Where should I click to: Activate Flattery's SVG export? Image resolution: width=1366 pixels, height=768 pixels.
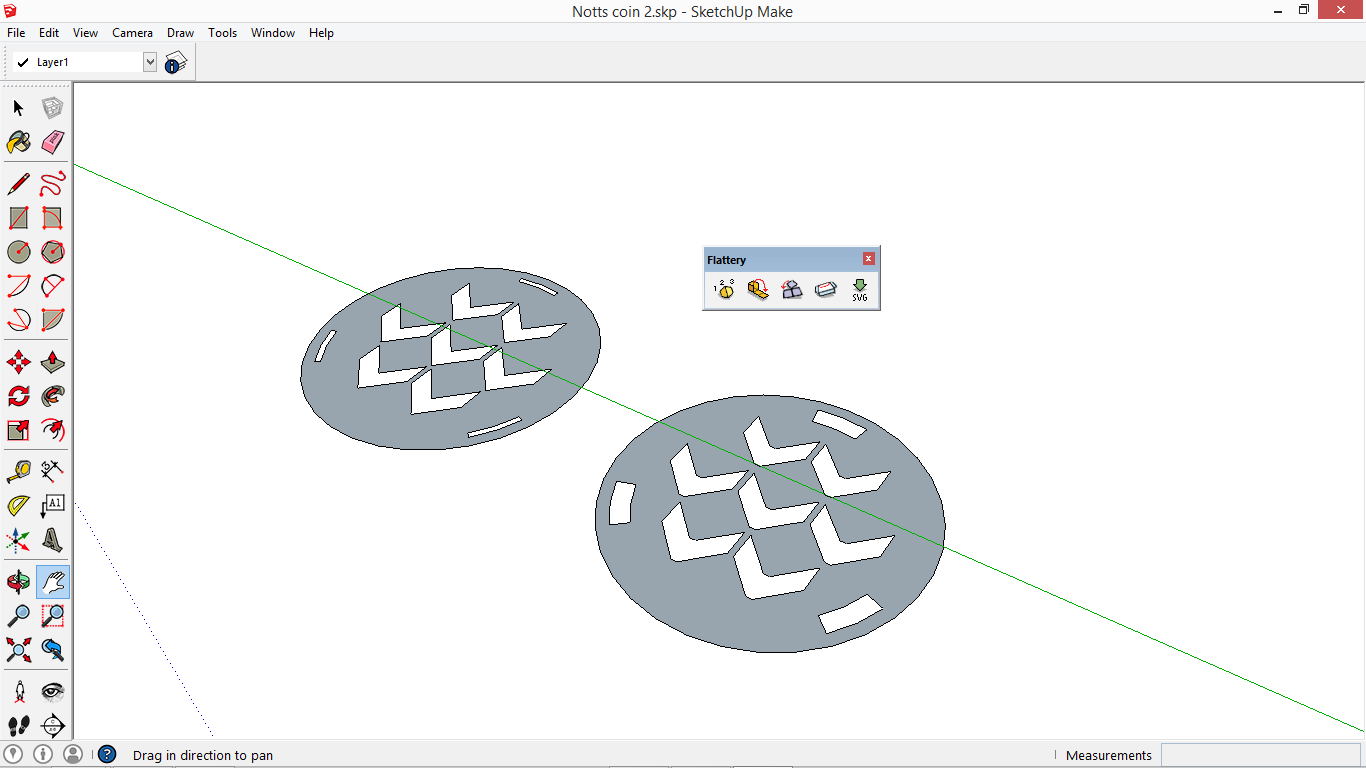859,290
